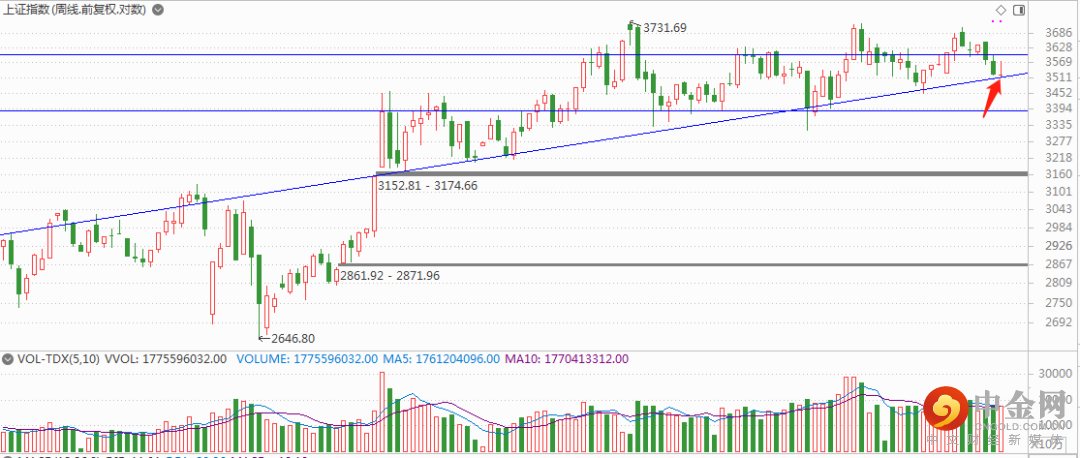Image resolution: width=1080 pixels, height=458 pixels.
Task: Click the 3218 price axis label
Action: [x=1057, y=158]
